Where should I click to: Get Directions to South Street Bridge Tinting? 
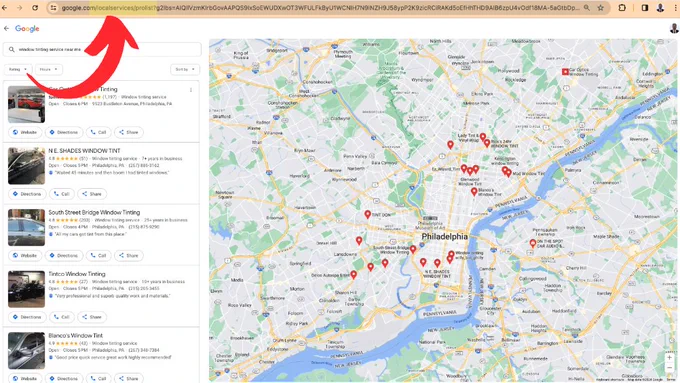pyautogui.click(x=64, y=255)
